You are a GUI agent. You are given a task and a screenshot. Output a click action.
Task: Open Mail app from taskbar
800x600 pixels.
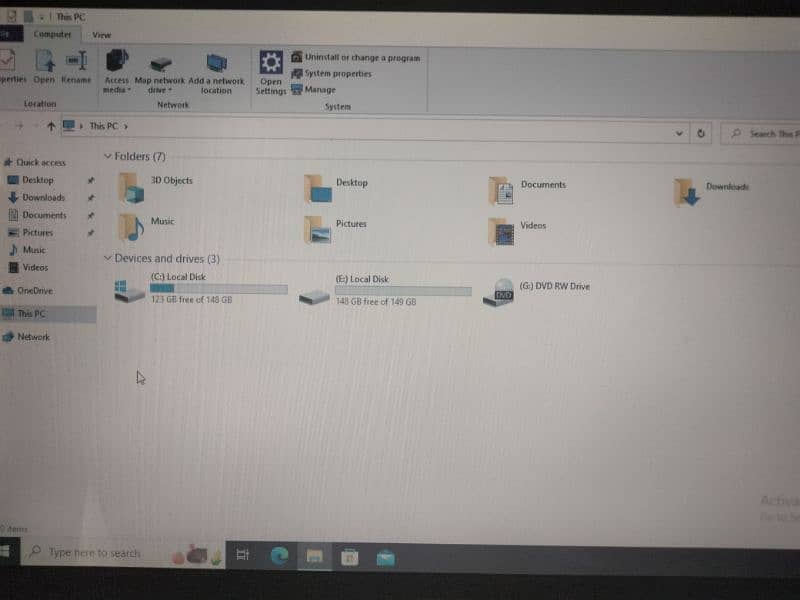386,558
